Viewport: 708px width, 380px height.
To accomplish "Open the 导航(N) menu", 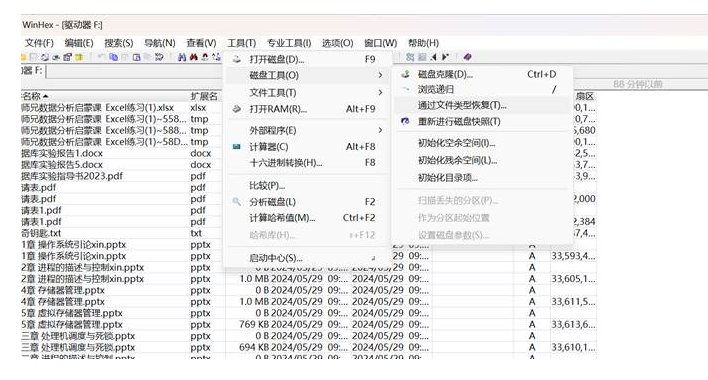I will coord(159,43).
